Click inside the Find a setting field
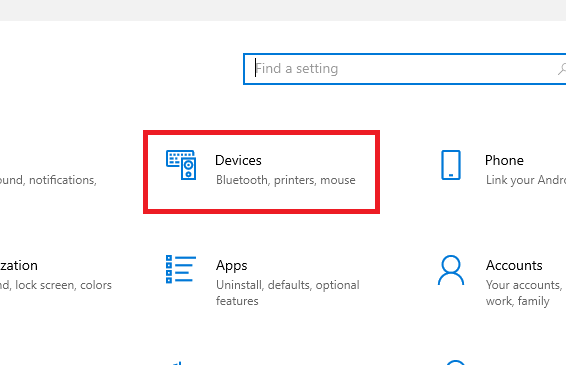The height and width of the screenshot is (365, 566). [x=405, y=69]
